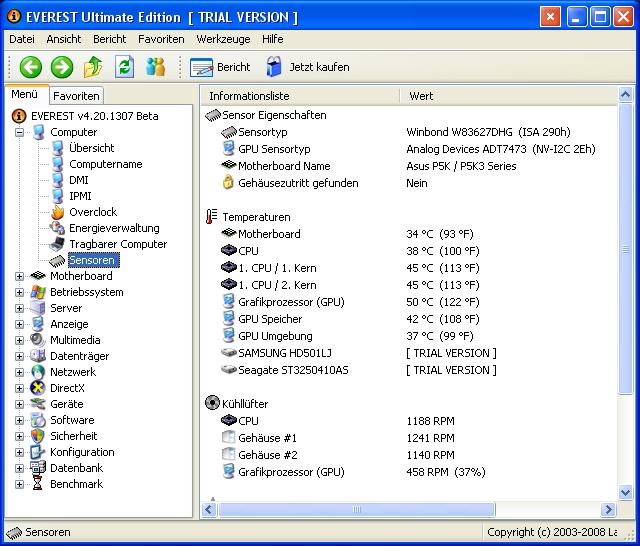640x546 pixels.
Task: Expand the Server tree node
Action: (x=19, y=308)
